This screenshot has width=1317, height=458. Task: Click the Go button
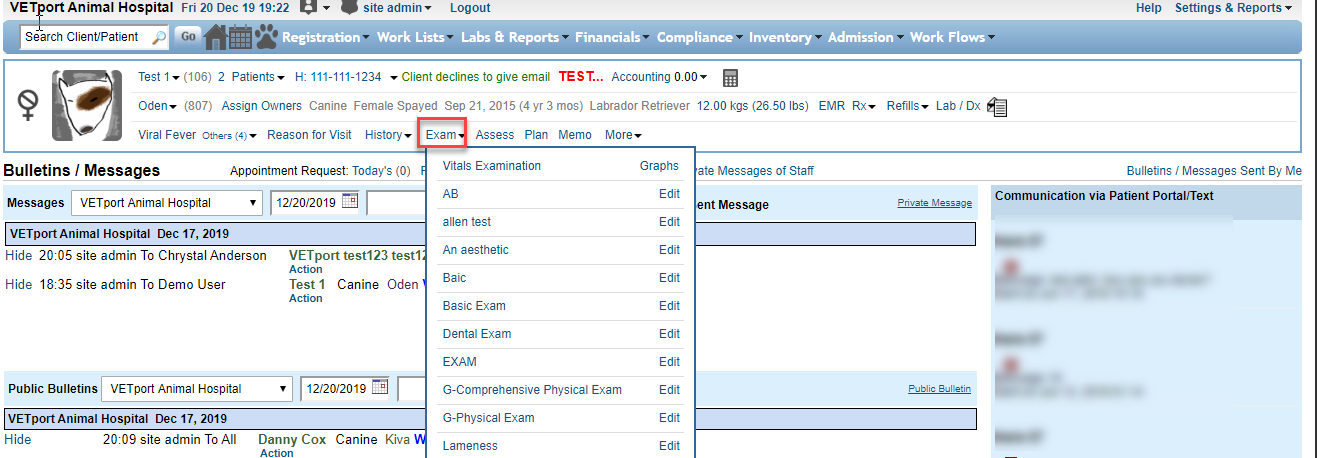tap(188, 37)
